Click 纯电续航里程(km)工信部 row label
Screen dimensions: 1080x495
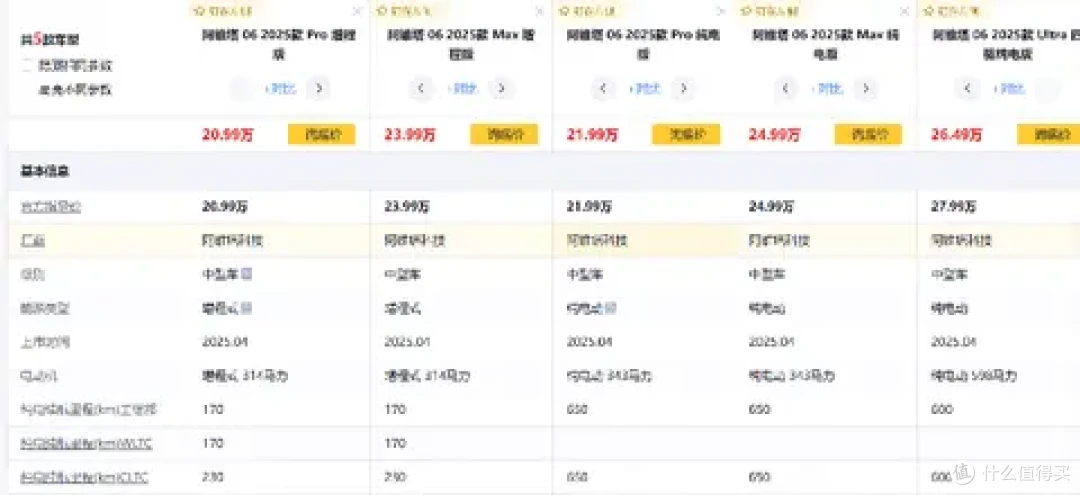coord(88,410)
